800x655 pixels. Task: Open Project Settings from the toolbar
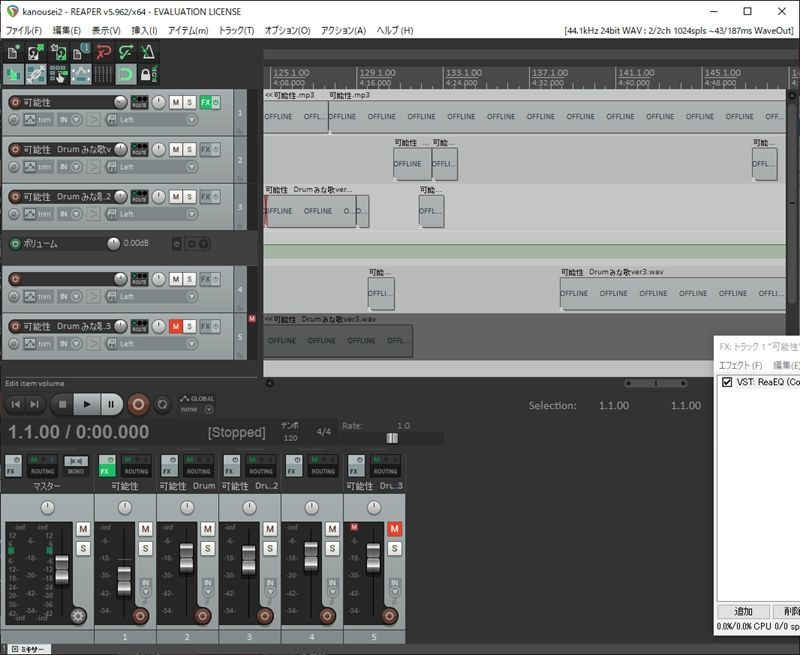pos(81,53)
